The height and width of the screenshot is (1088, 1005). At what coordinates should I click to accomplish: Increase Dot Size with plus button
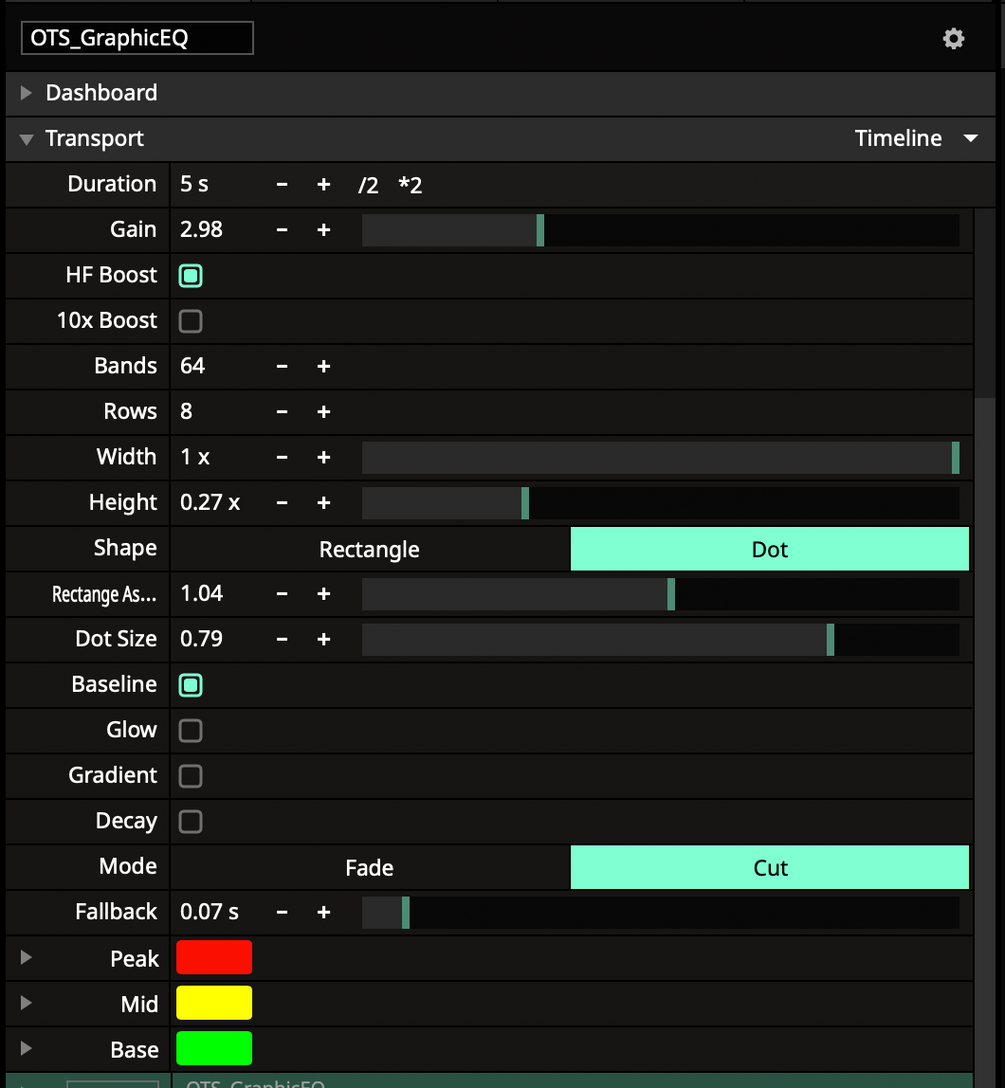tap(324, 639)
